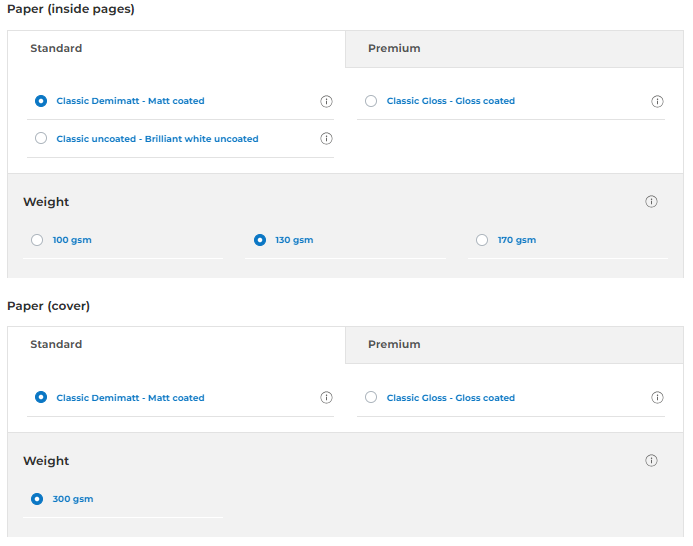Select the 300 gsm cover weight
Image resolution: width=693 pixels, height=546 pixels.
(x=37, y=499)
